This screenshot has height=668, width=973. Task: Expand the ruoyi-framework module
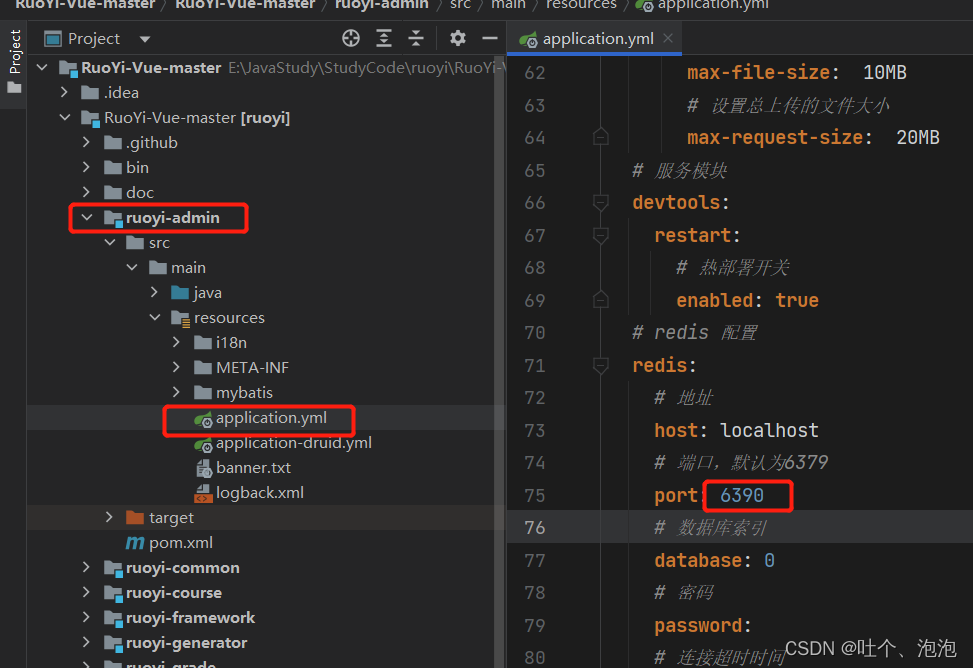click(x=87, y=617)
